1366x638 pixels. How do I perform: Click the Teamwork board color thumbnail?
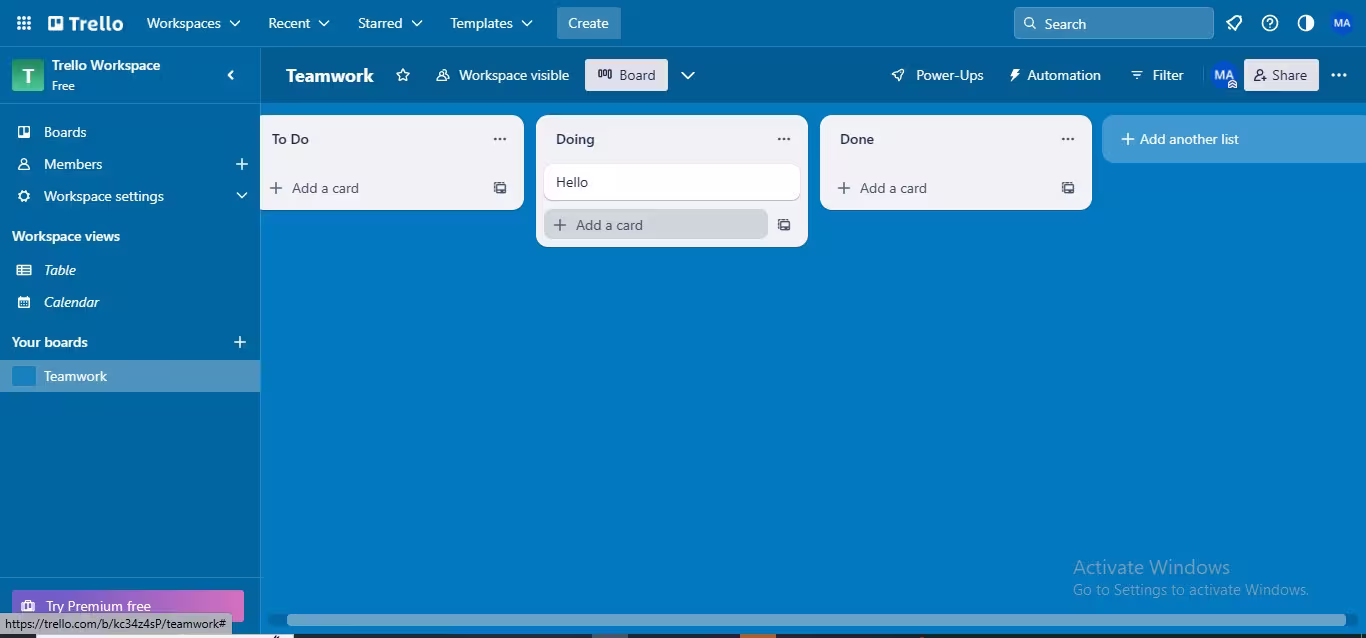click(x=24, y=376)
